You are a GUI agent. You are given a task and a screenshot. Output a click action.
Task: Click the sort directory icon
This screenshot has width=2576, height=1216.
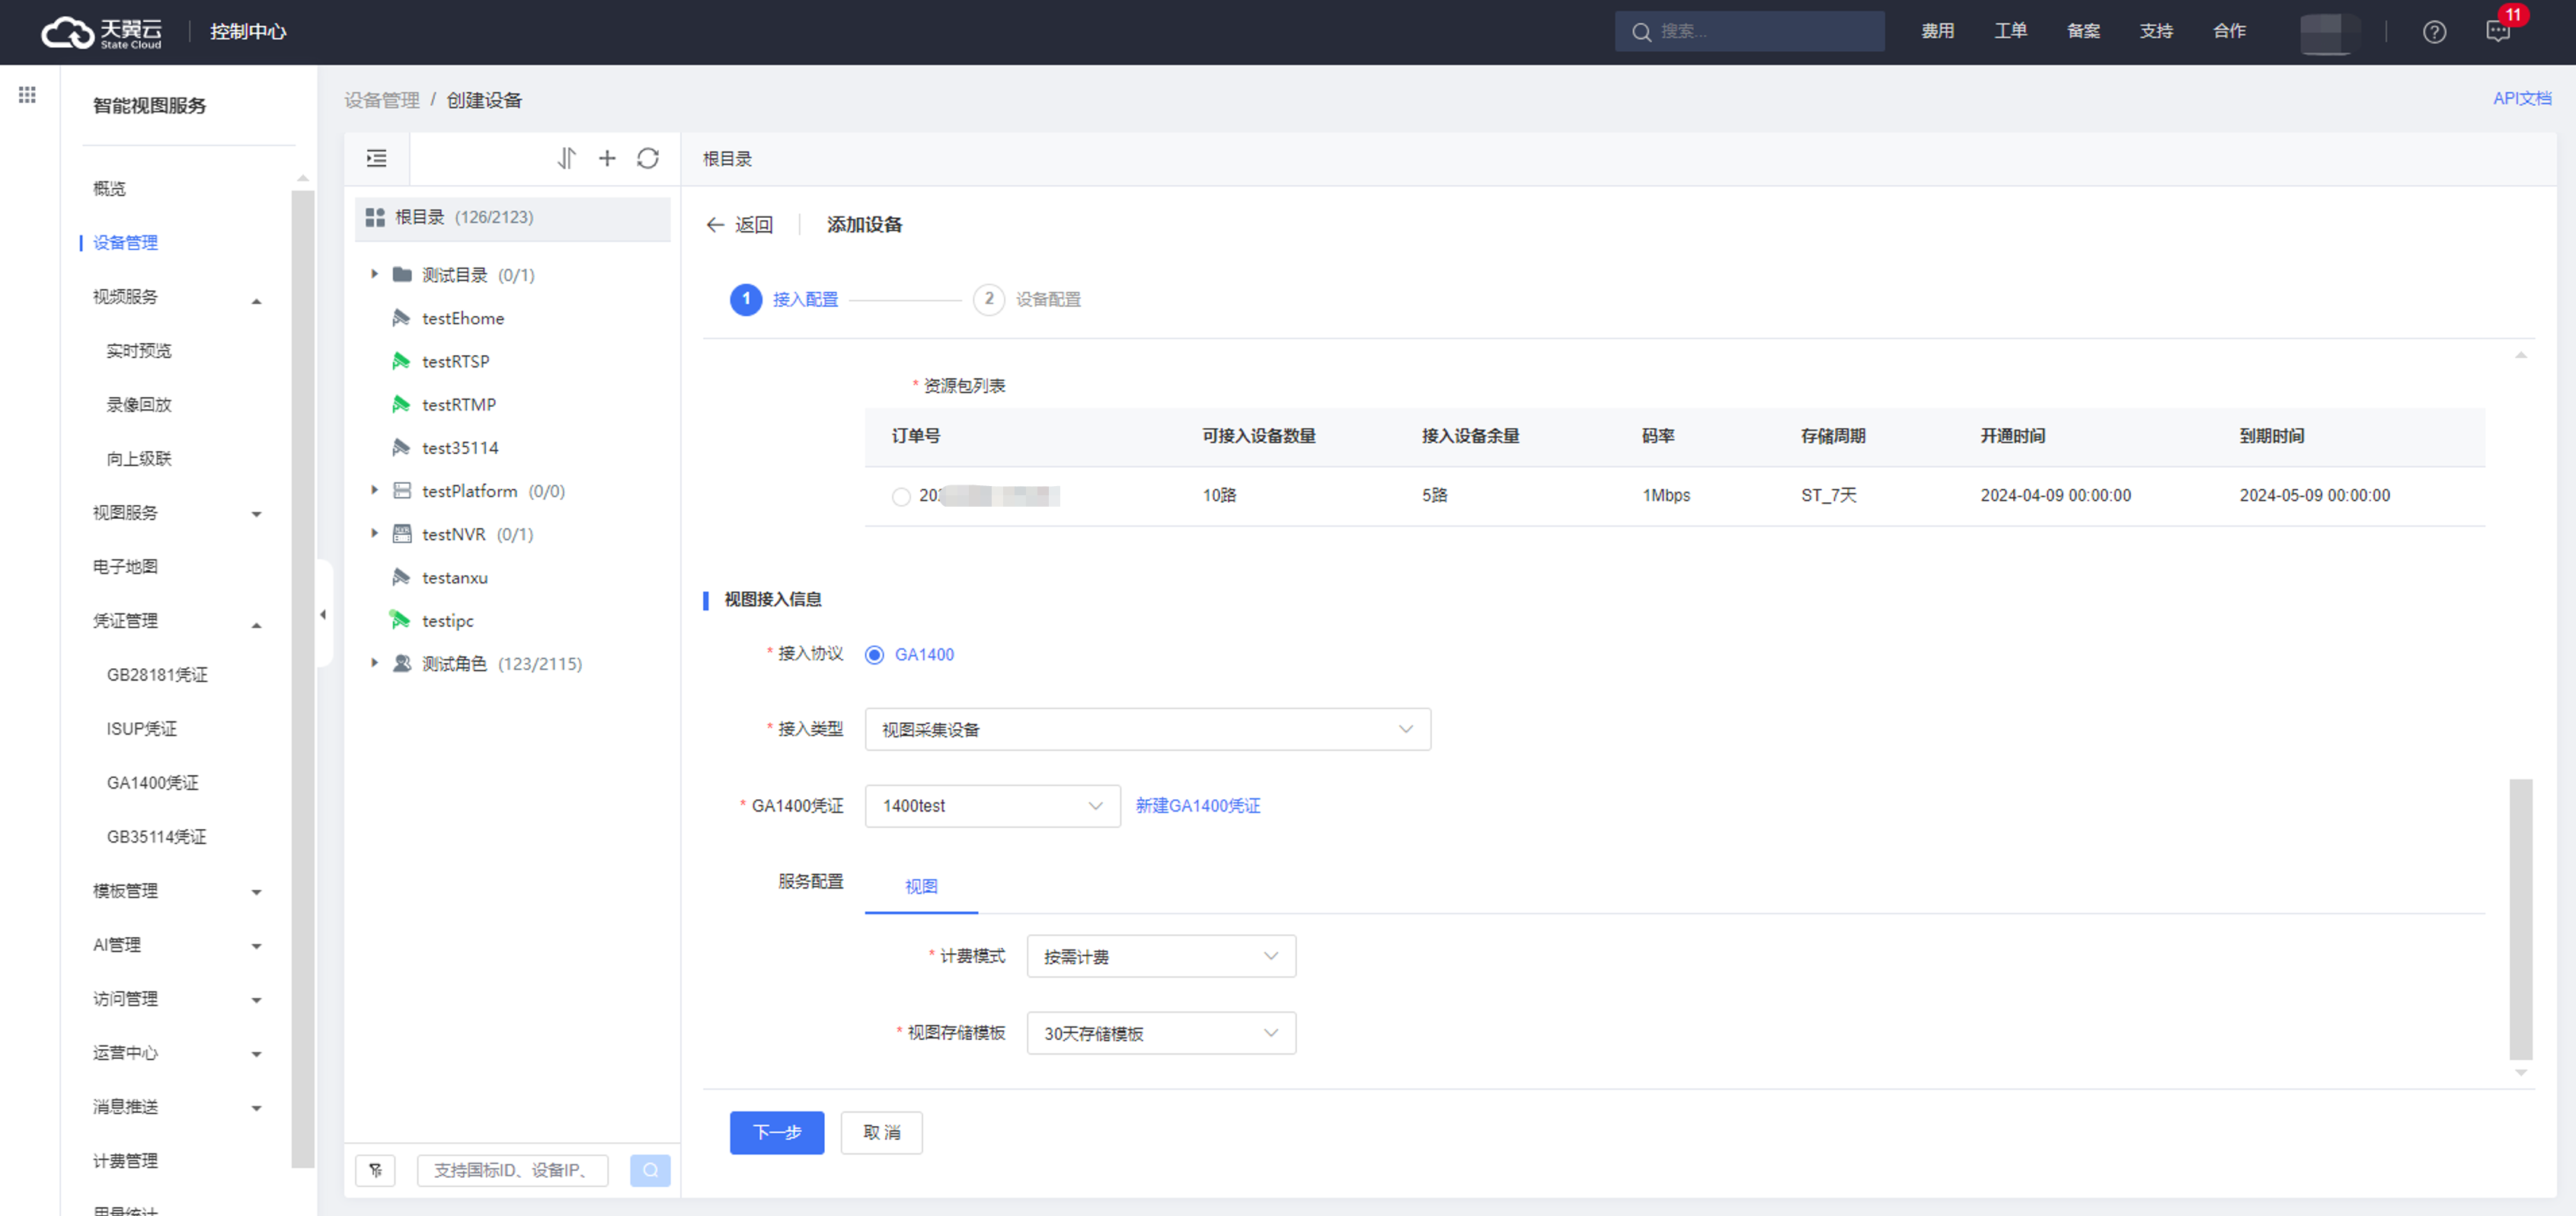pyautogui.click(x=566, y=158)
